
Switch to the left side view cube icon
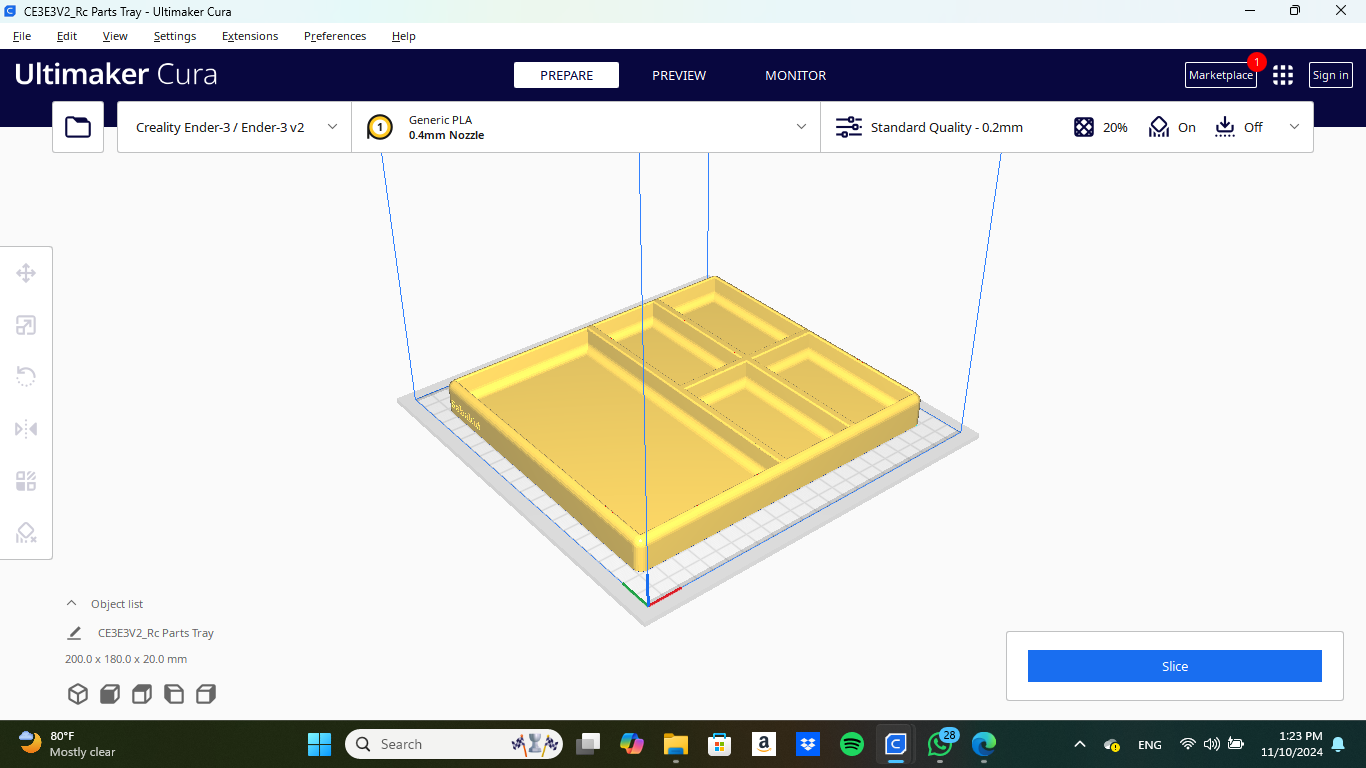pyautogui.click(x=174, y=694)
